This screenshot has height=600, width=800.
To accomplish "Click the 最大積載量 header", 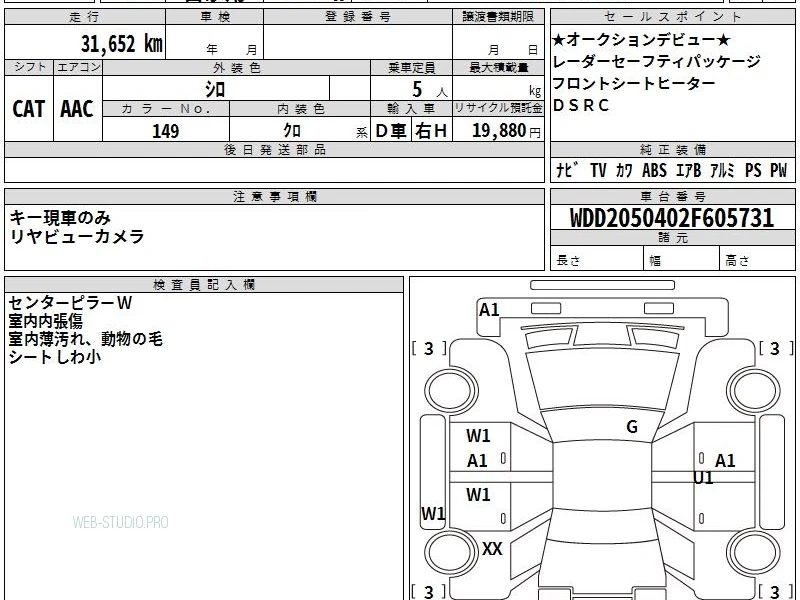I will pyautogui.click(x=498, y=67).
